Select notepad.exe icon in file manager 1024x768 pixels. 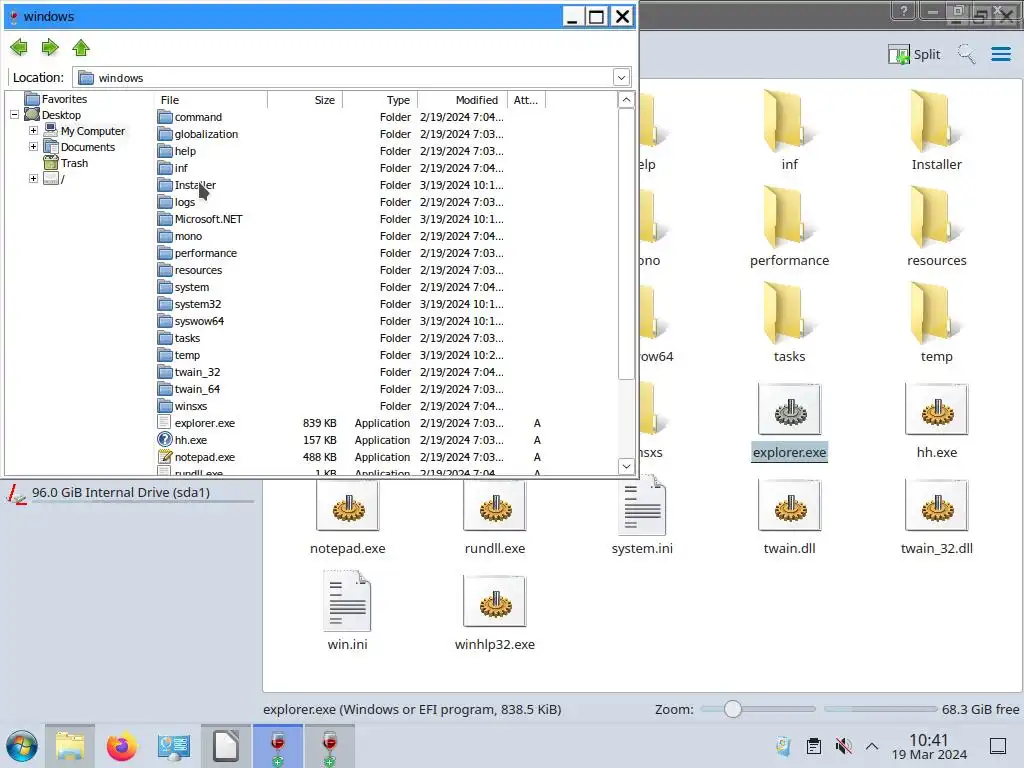[347, 516]
